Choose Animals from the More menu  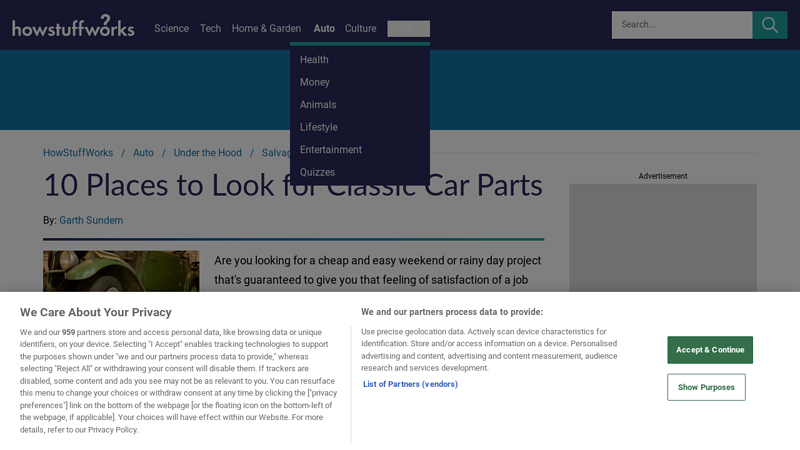pyautogui.click(x=318, y=105)
